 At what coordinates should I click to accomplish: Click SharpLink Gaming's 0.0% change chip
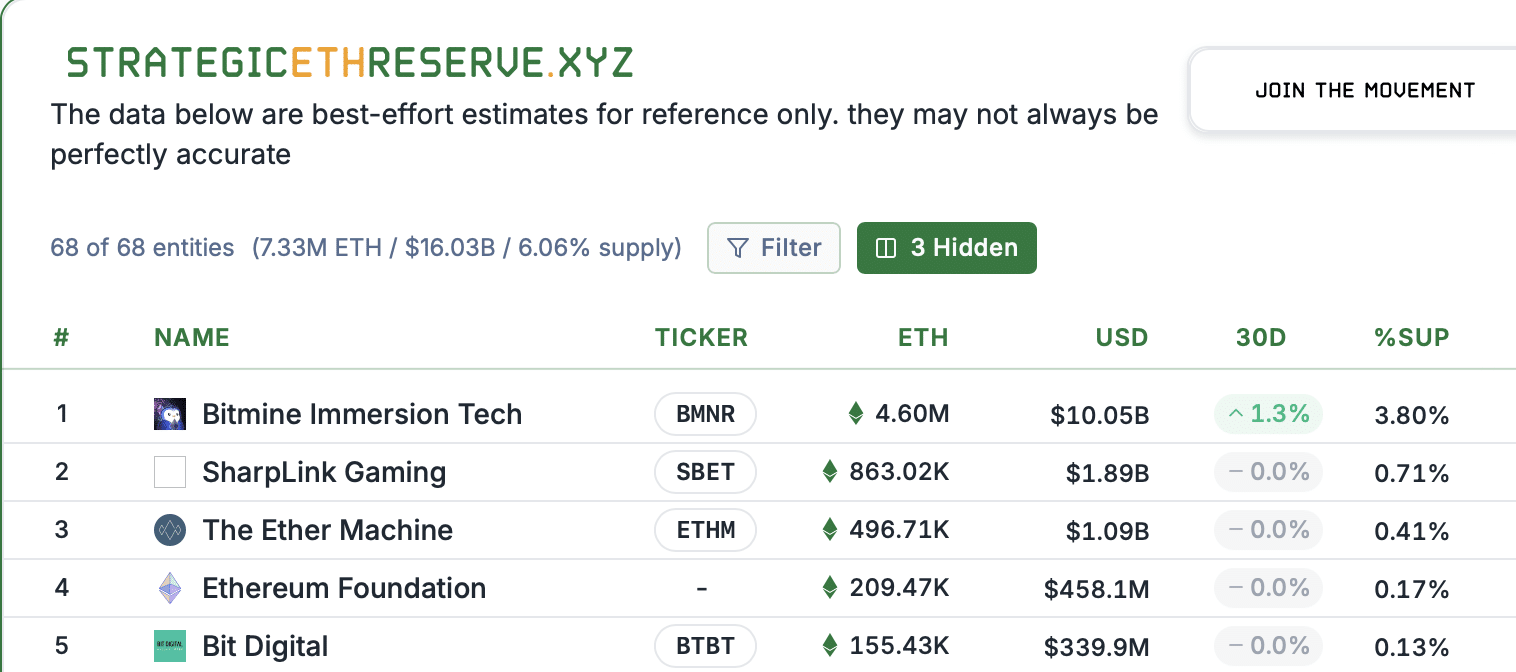click(x=1268, y=472)
